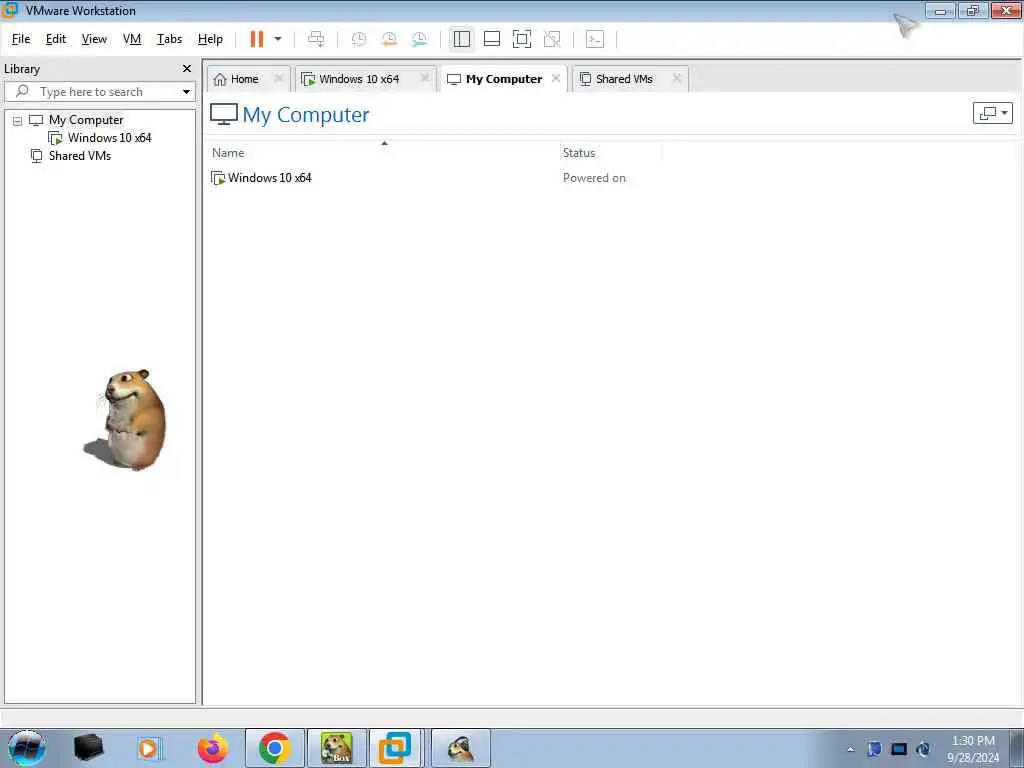Close the Shared VMs tab
Viewport: 1024px width, 768px height.
pos(677,78)
